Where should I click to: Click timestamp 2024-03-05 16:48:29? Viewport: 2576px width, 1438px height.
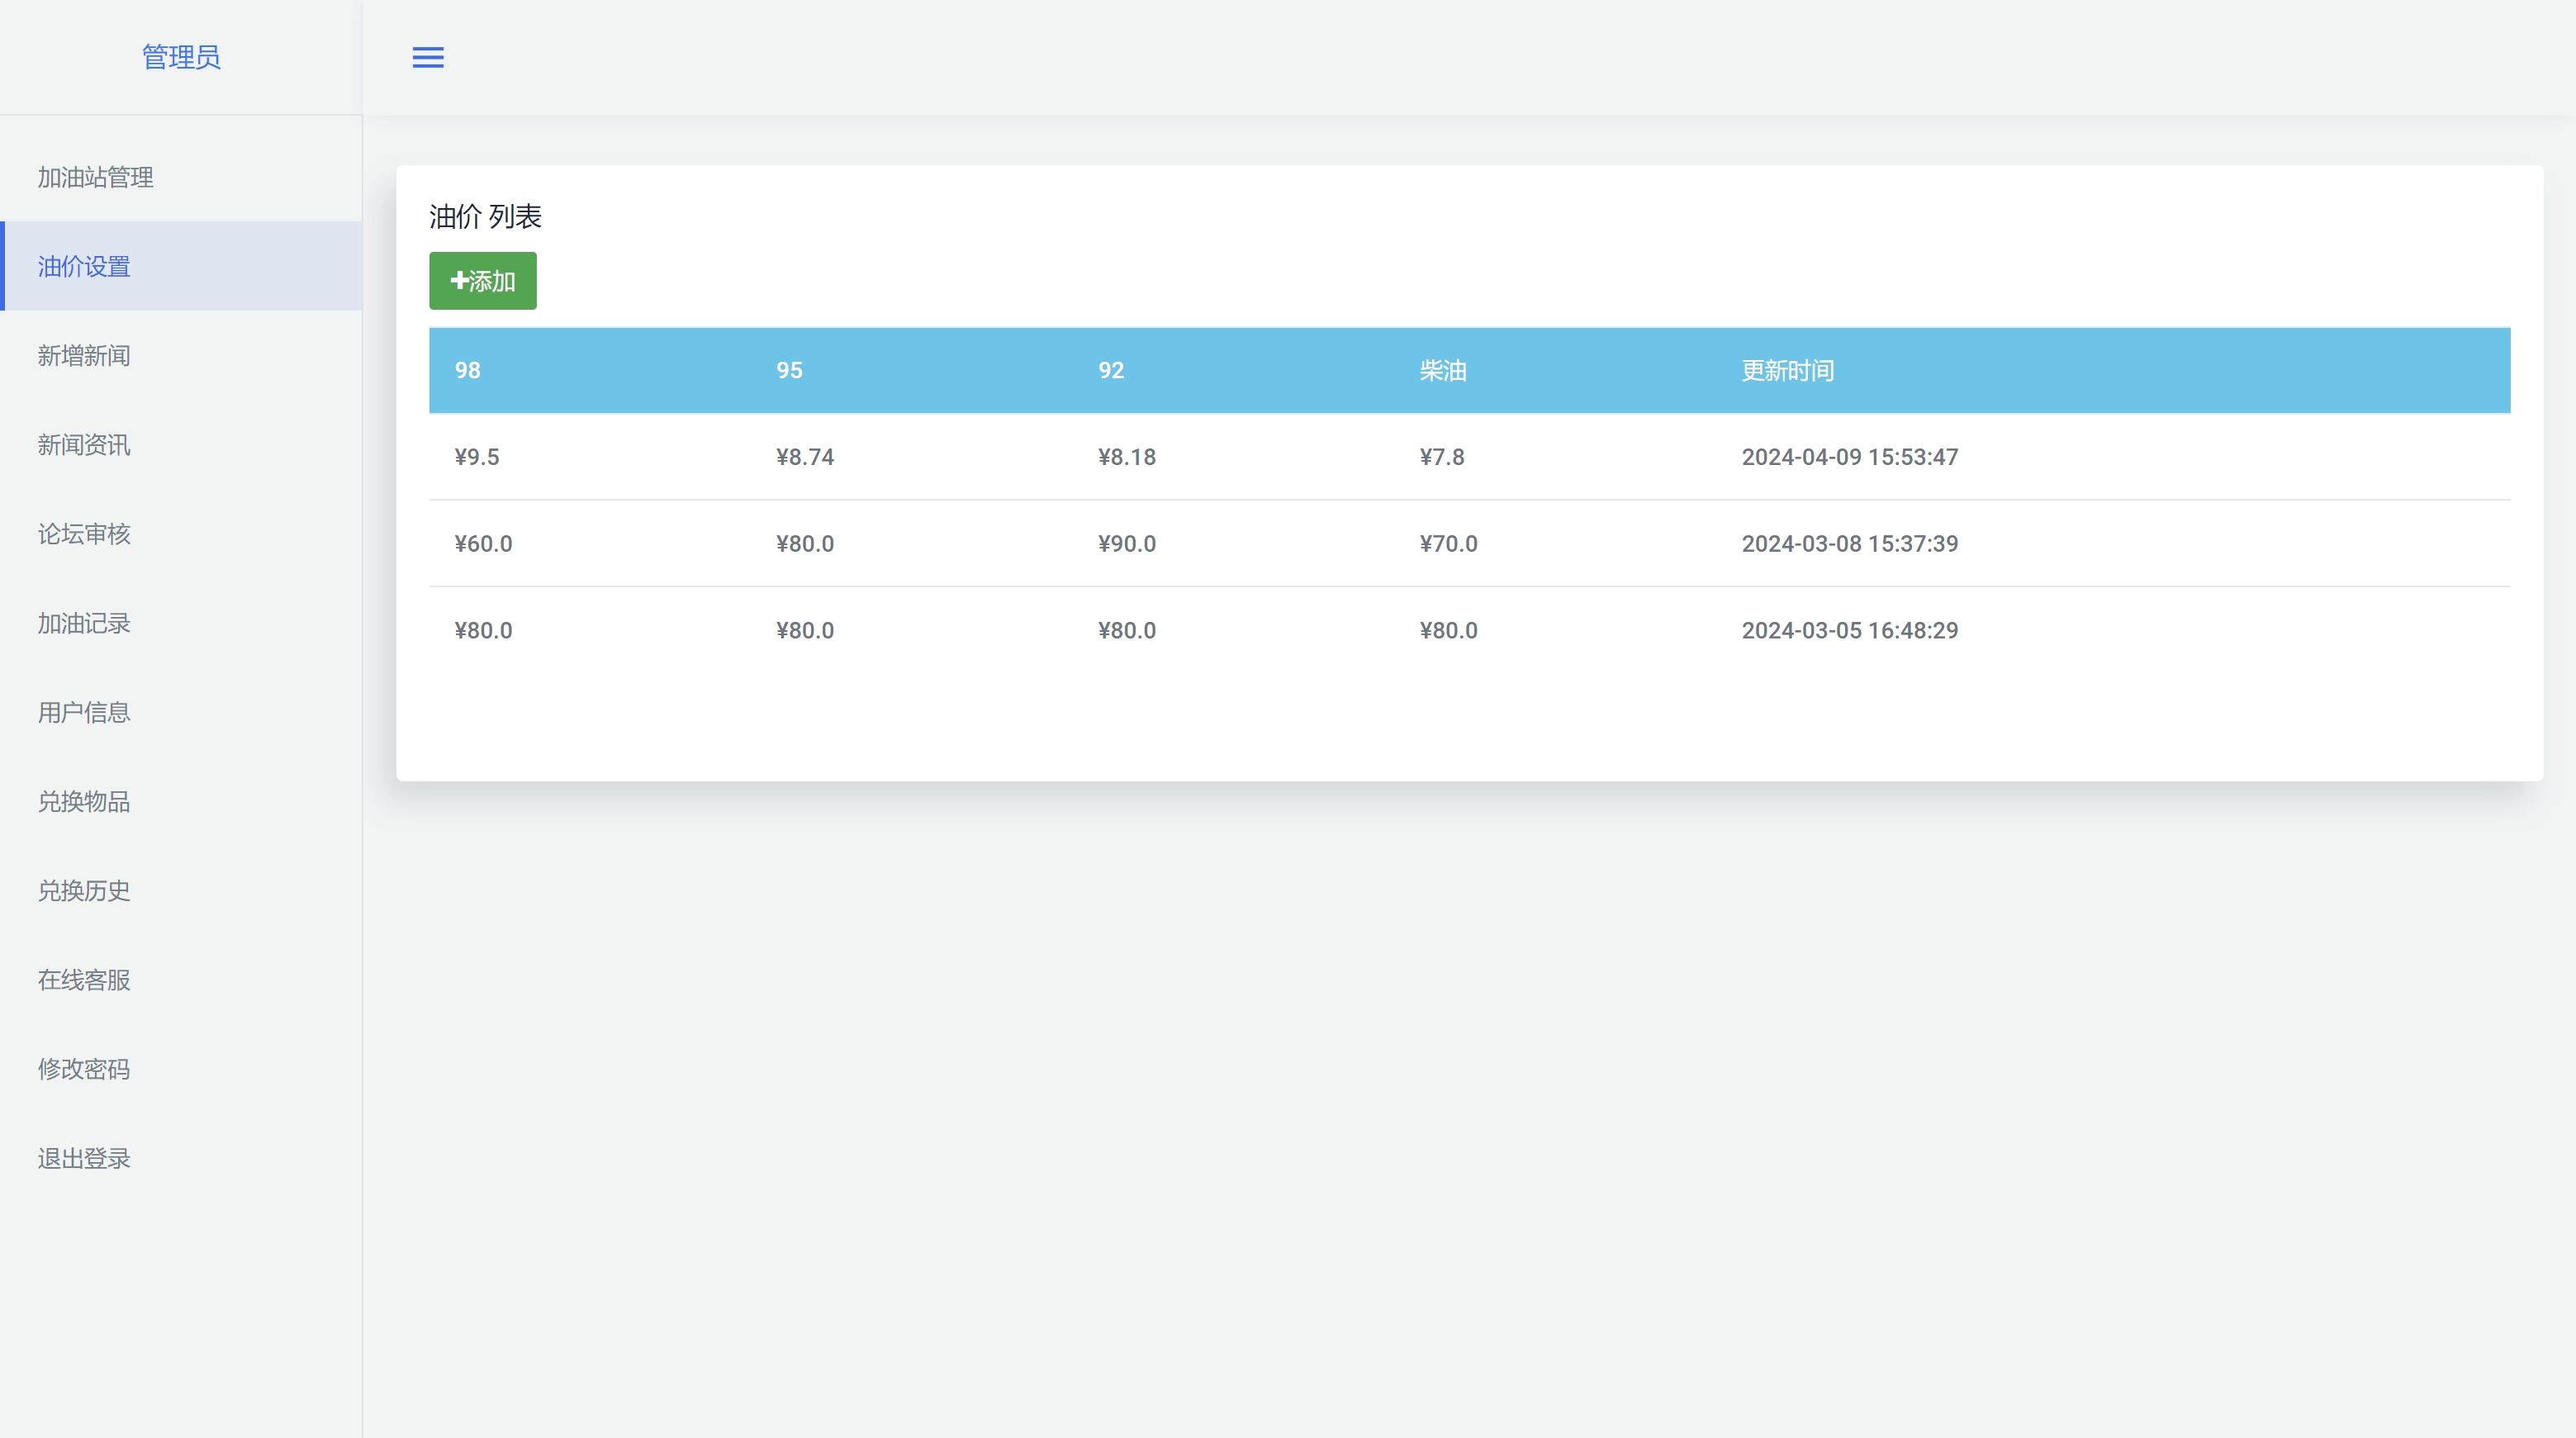1850,631
